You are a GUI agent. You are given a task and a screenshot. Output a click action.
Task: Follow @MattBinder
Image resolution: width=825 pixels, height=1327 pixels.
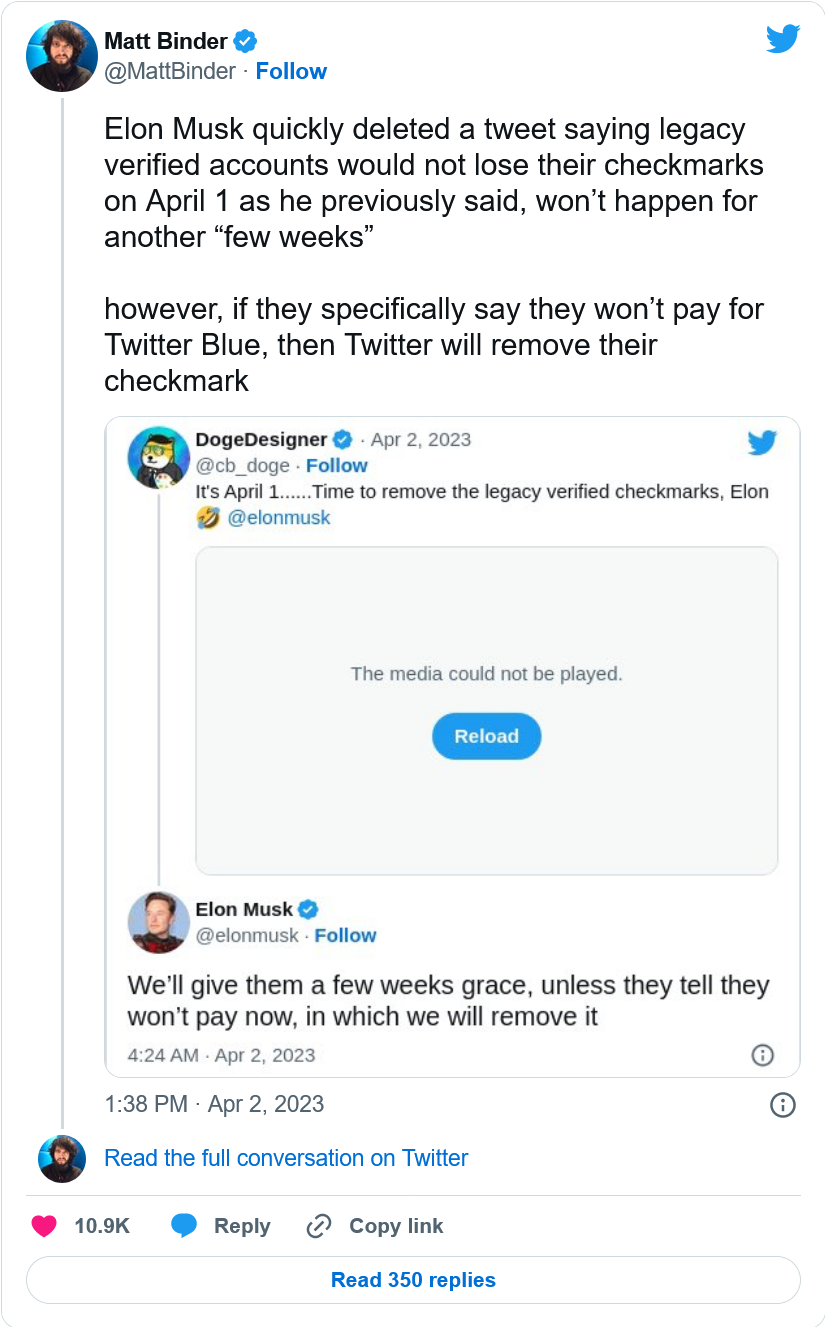tap(291, 72)
